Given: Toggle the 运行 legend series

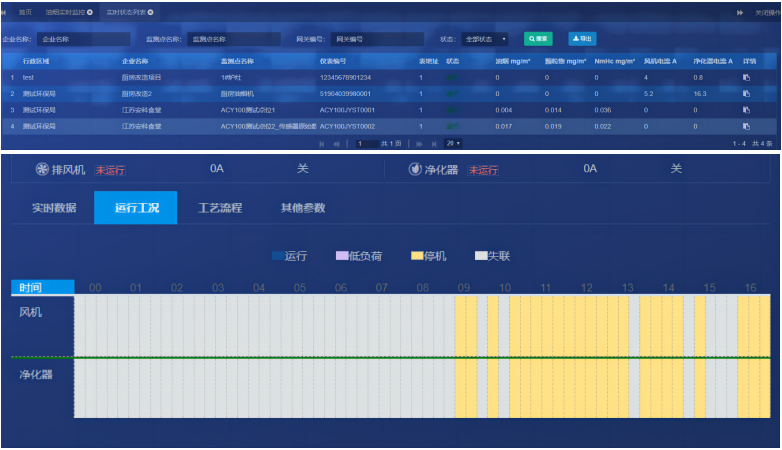Looking at the screenshot, I should [x=287, y=256].
